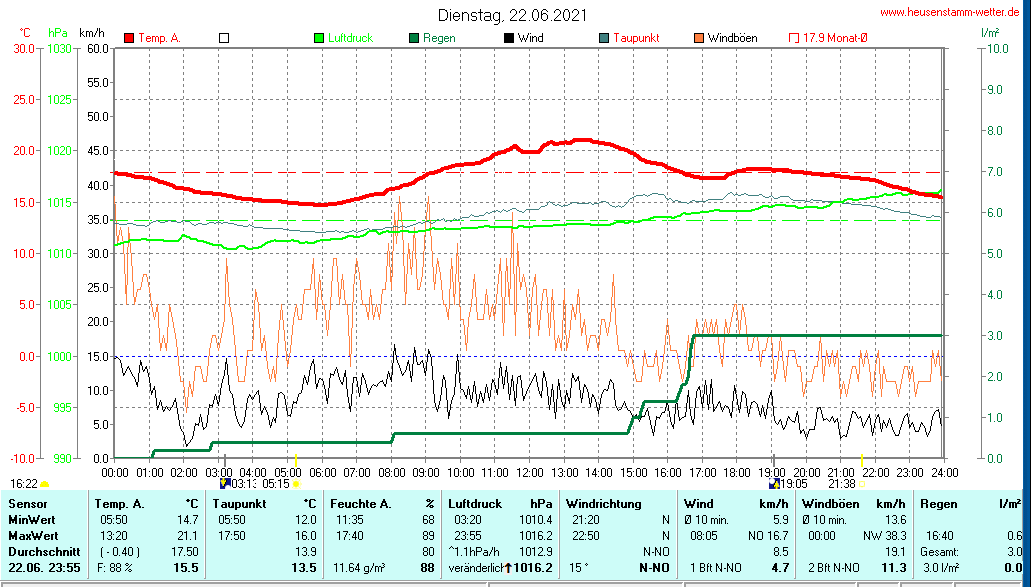The width and height of the screenshot is (1034, 587).
Task: Click the 17.9 Monat-Ø legend label
Action: [835, 38]
